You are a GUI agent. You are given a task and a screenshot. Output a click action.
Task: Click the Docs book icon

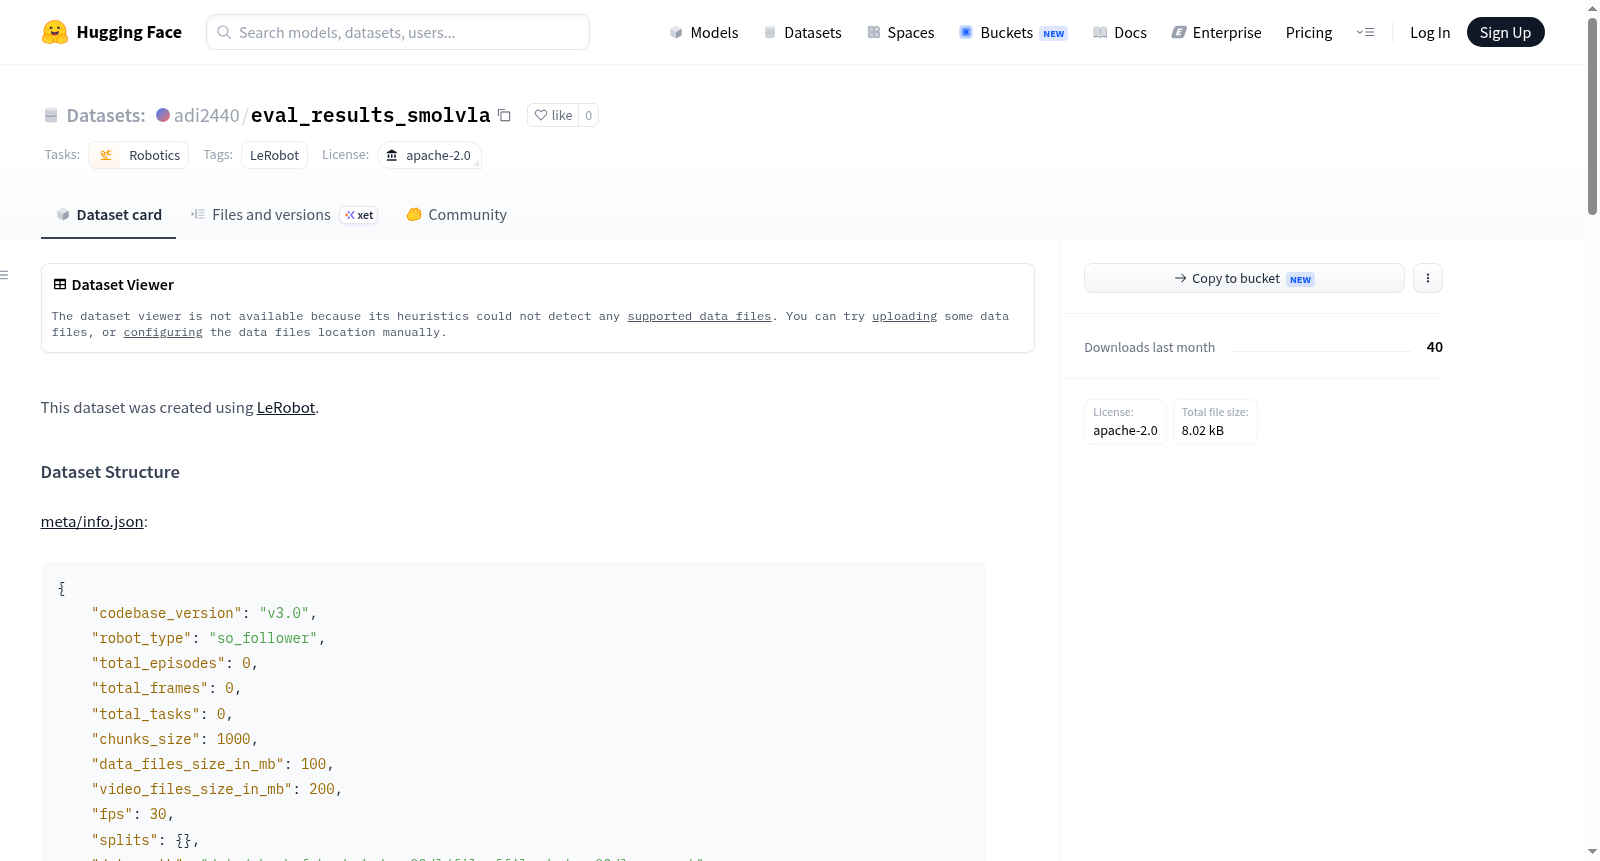[x=1100, y=32]
